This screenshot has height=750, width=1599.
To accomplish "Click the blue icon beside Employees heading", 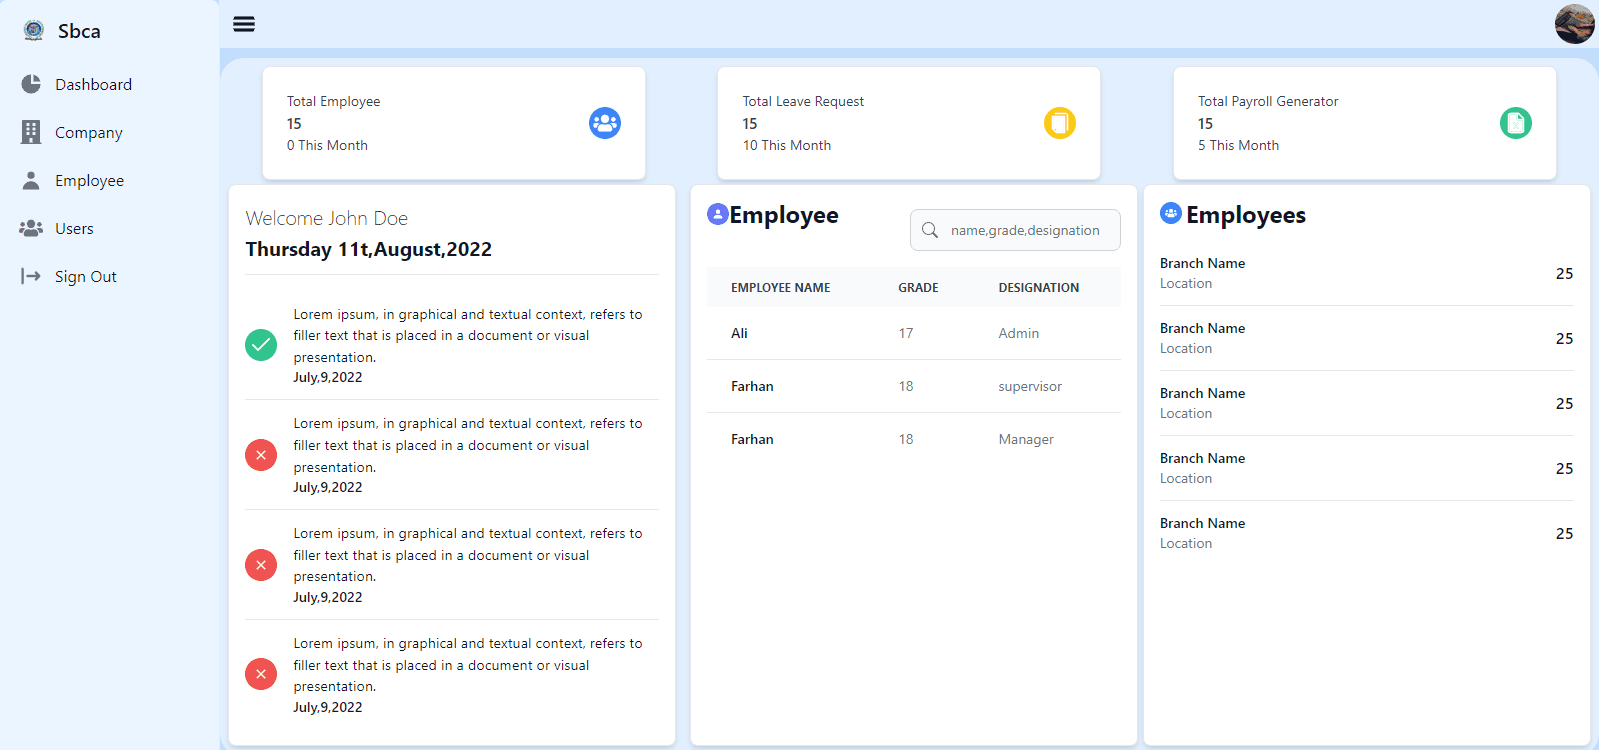I will point(1171,212).
